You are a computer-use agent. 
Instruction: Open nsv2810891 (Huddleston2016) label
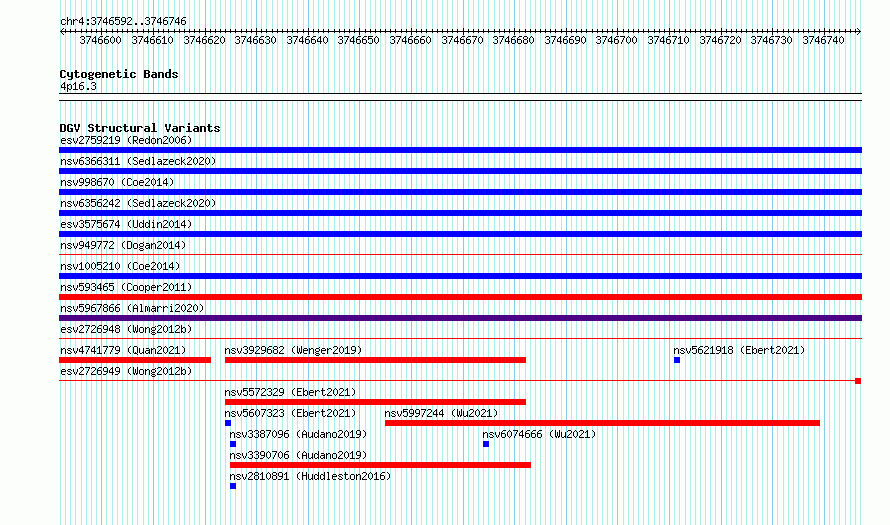(310, 476)
